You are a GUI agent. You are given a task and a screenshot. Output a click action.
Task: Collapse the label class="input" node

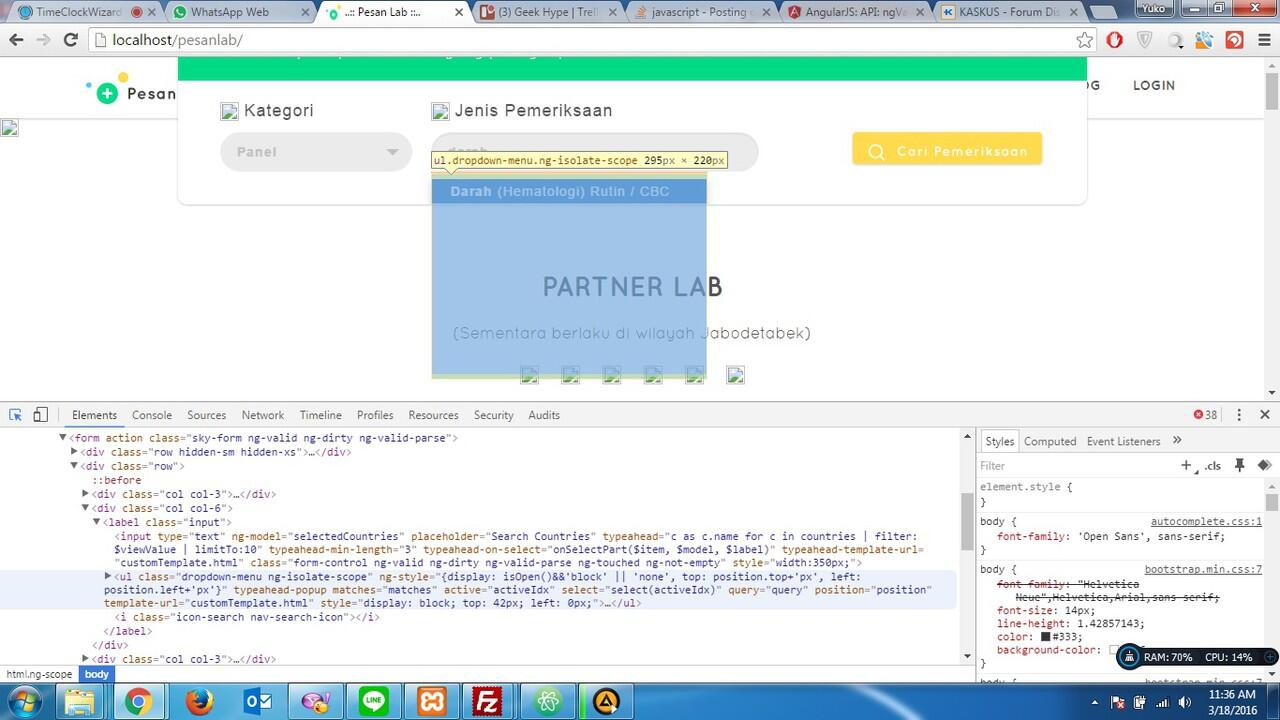(x=97, y=522)
